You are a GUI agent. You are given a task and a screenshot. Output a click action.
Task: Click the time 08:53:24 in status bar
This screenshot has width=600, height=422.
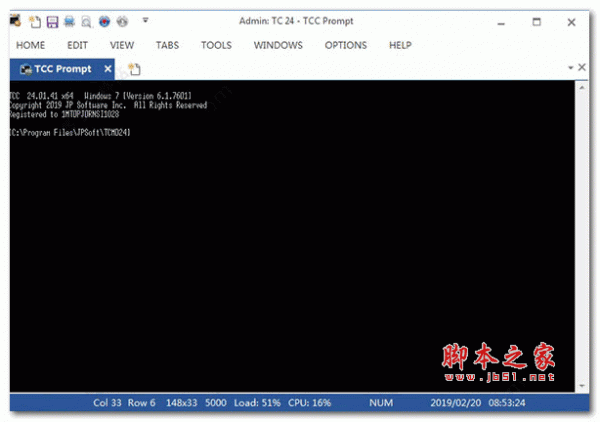(x=507, y=403)
